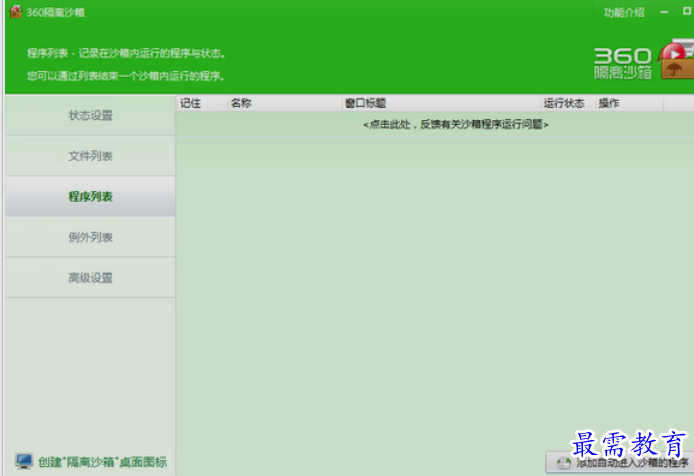Image resolution: width=694 pixels, height=476 pixels.
Task: Click the 功能介绍 link in title bar
Action: (624, 12)
